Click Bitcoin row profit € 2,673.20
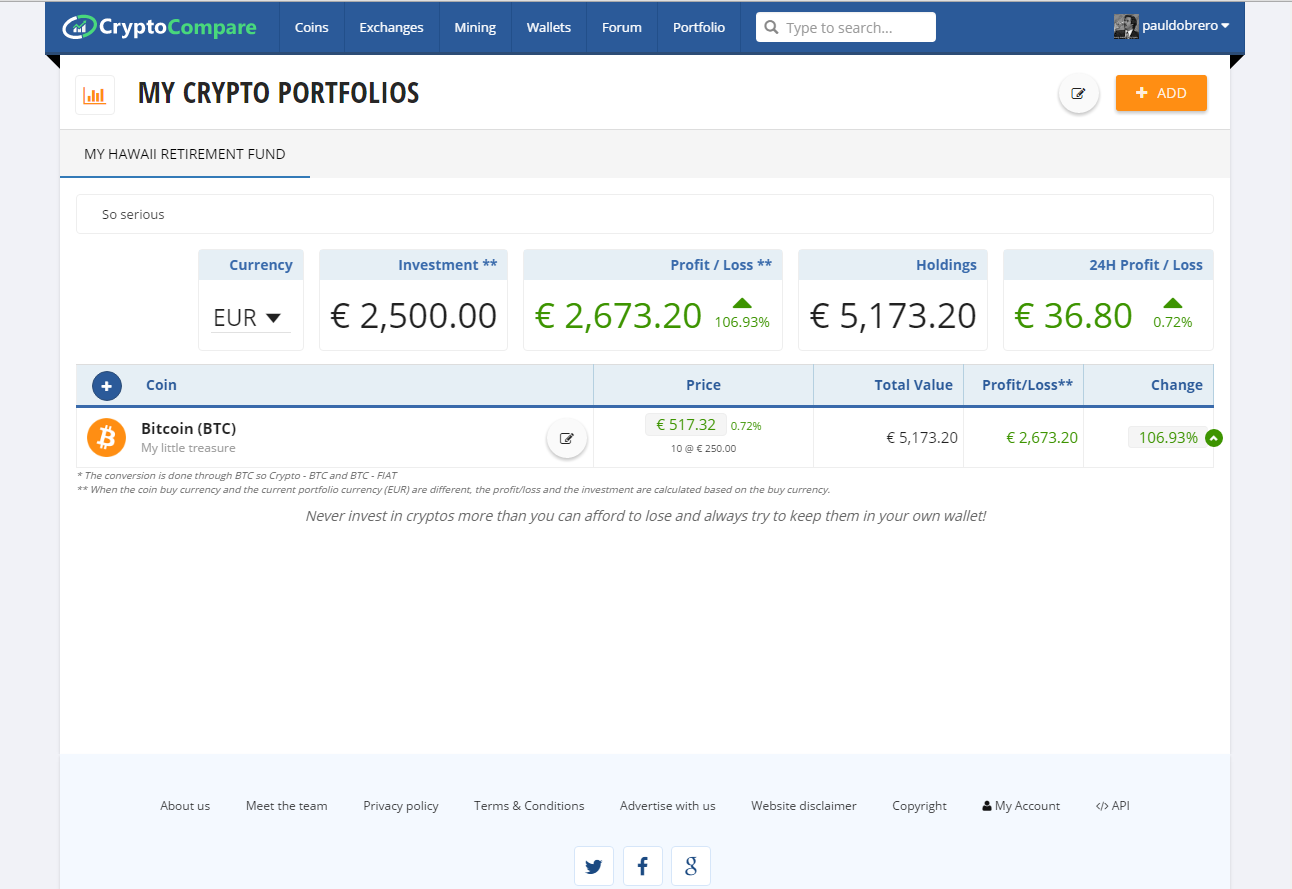The width and height of the screenshot is (1292, 889). point(1042,438)
